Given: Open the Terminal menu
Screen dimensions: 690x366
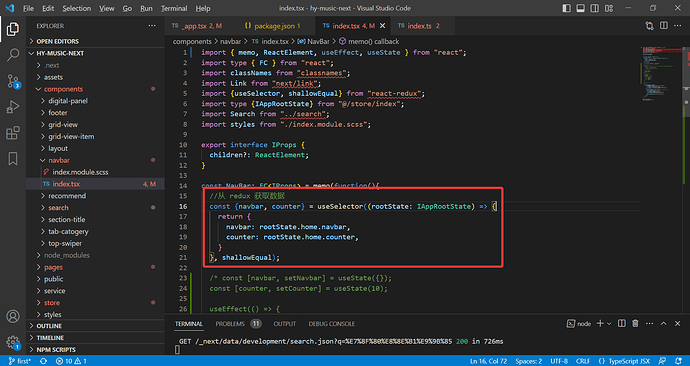Looking at the screenshot, I should (174, 8).
